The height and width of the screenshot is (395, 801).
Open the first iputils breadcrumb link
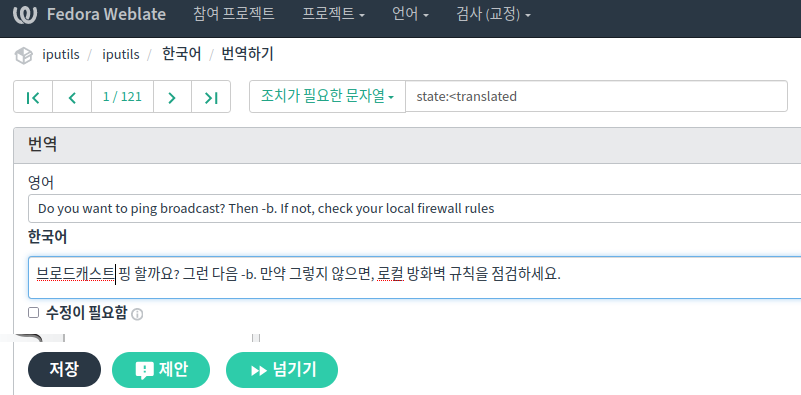[61, 55]
